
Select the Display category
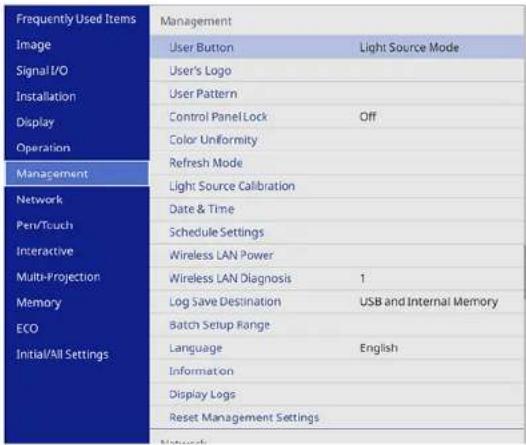[35, 122]
